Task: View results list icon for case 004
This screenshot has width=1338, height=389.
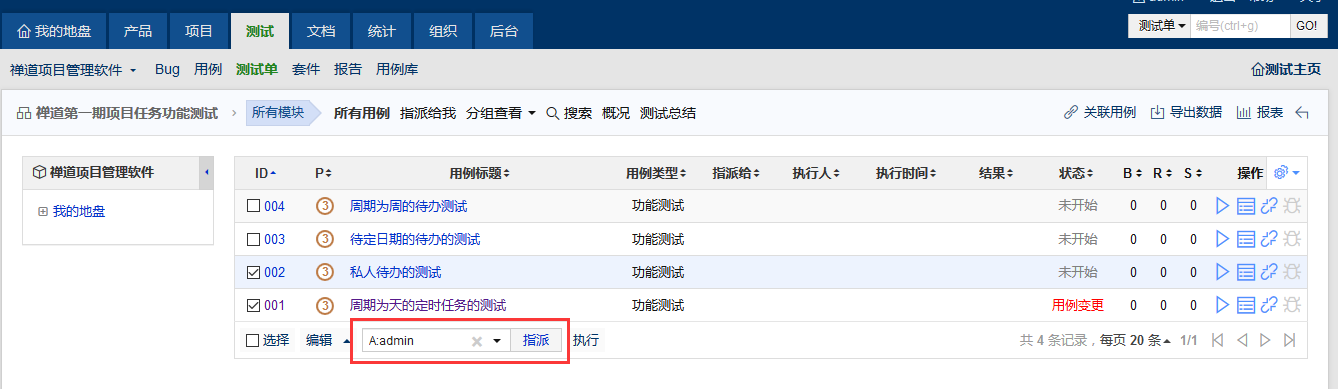Action: coord(1246,206)
